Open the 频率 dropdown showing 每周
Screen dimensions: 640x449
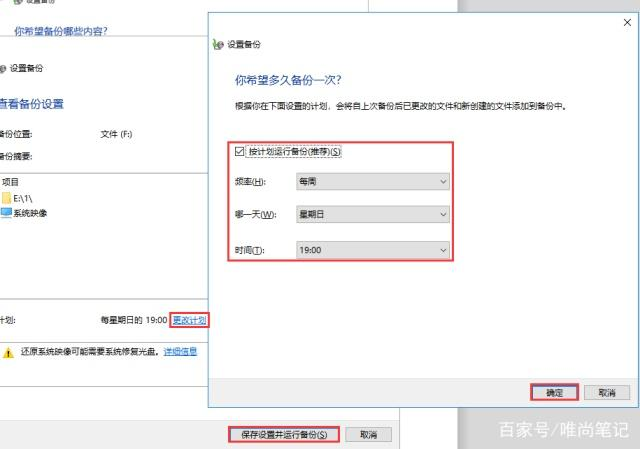coord(373,181)
